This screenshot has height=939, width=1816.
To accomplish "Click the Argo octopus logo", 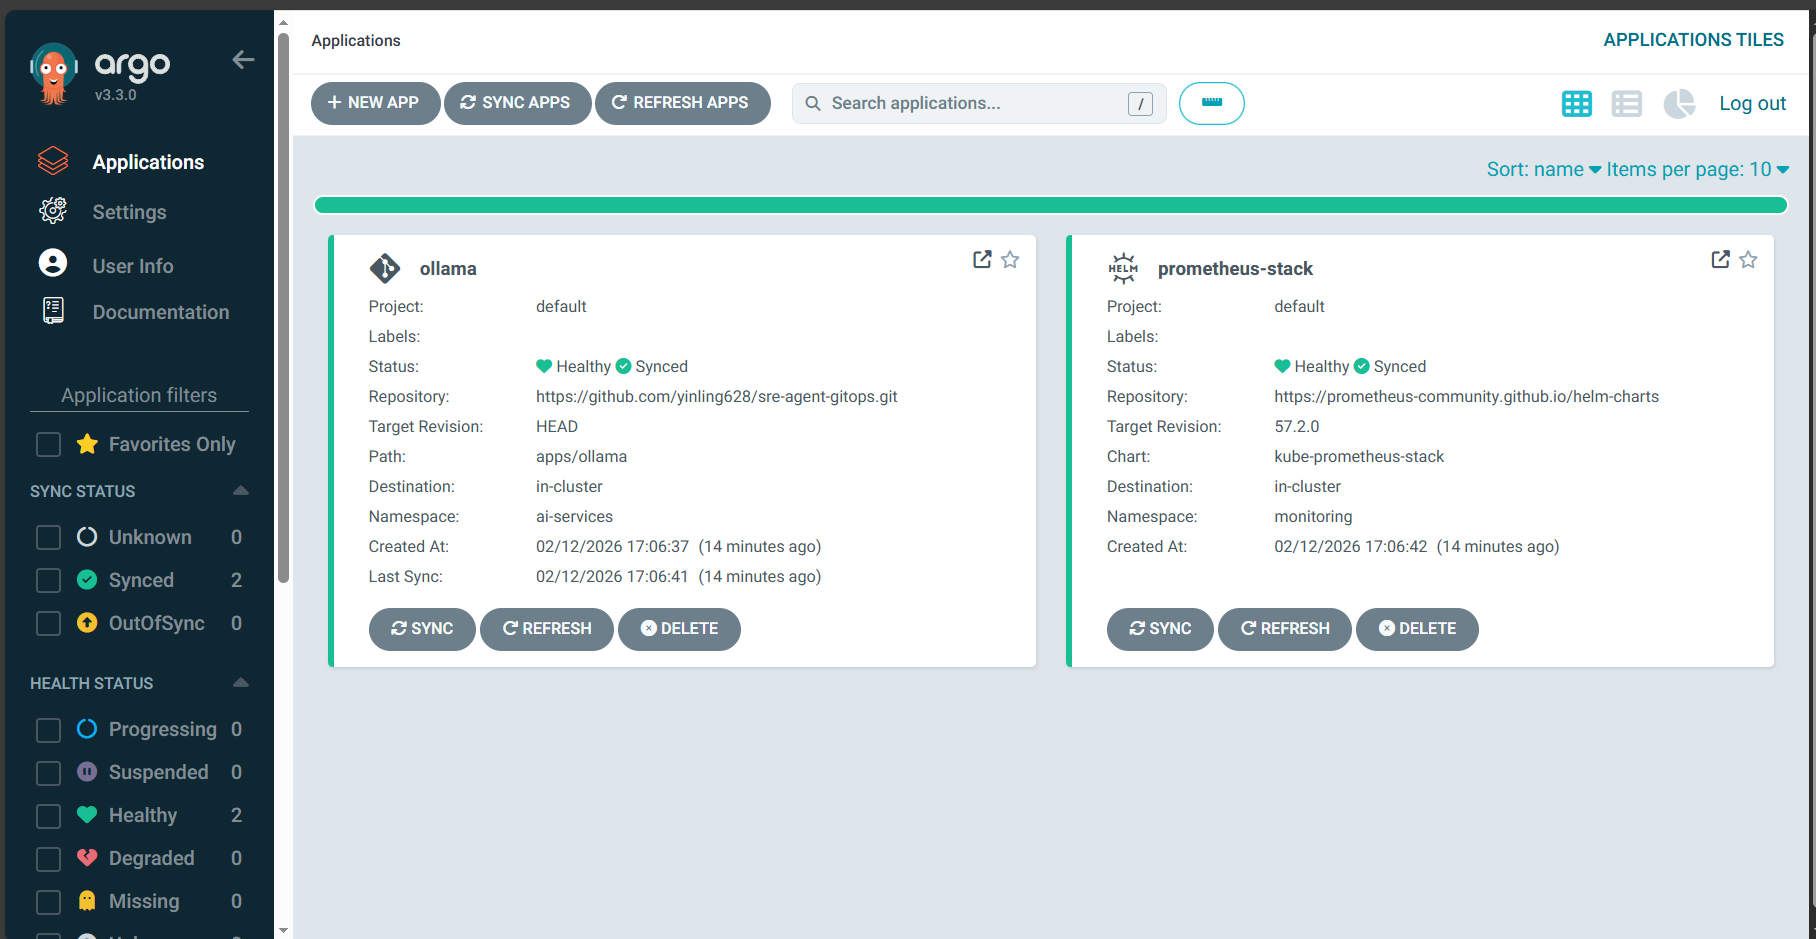I will [53, 73].
